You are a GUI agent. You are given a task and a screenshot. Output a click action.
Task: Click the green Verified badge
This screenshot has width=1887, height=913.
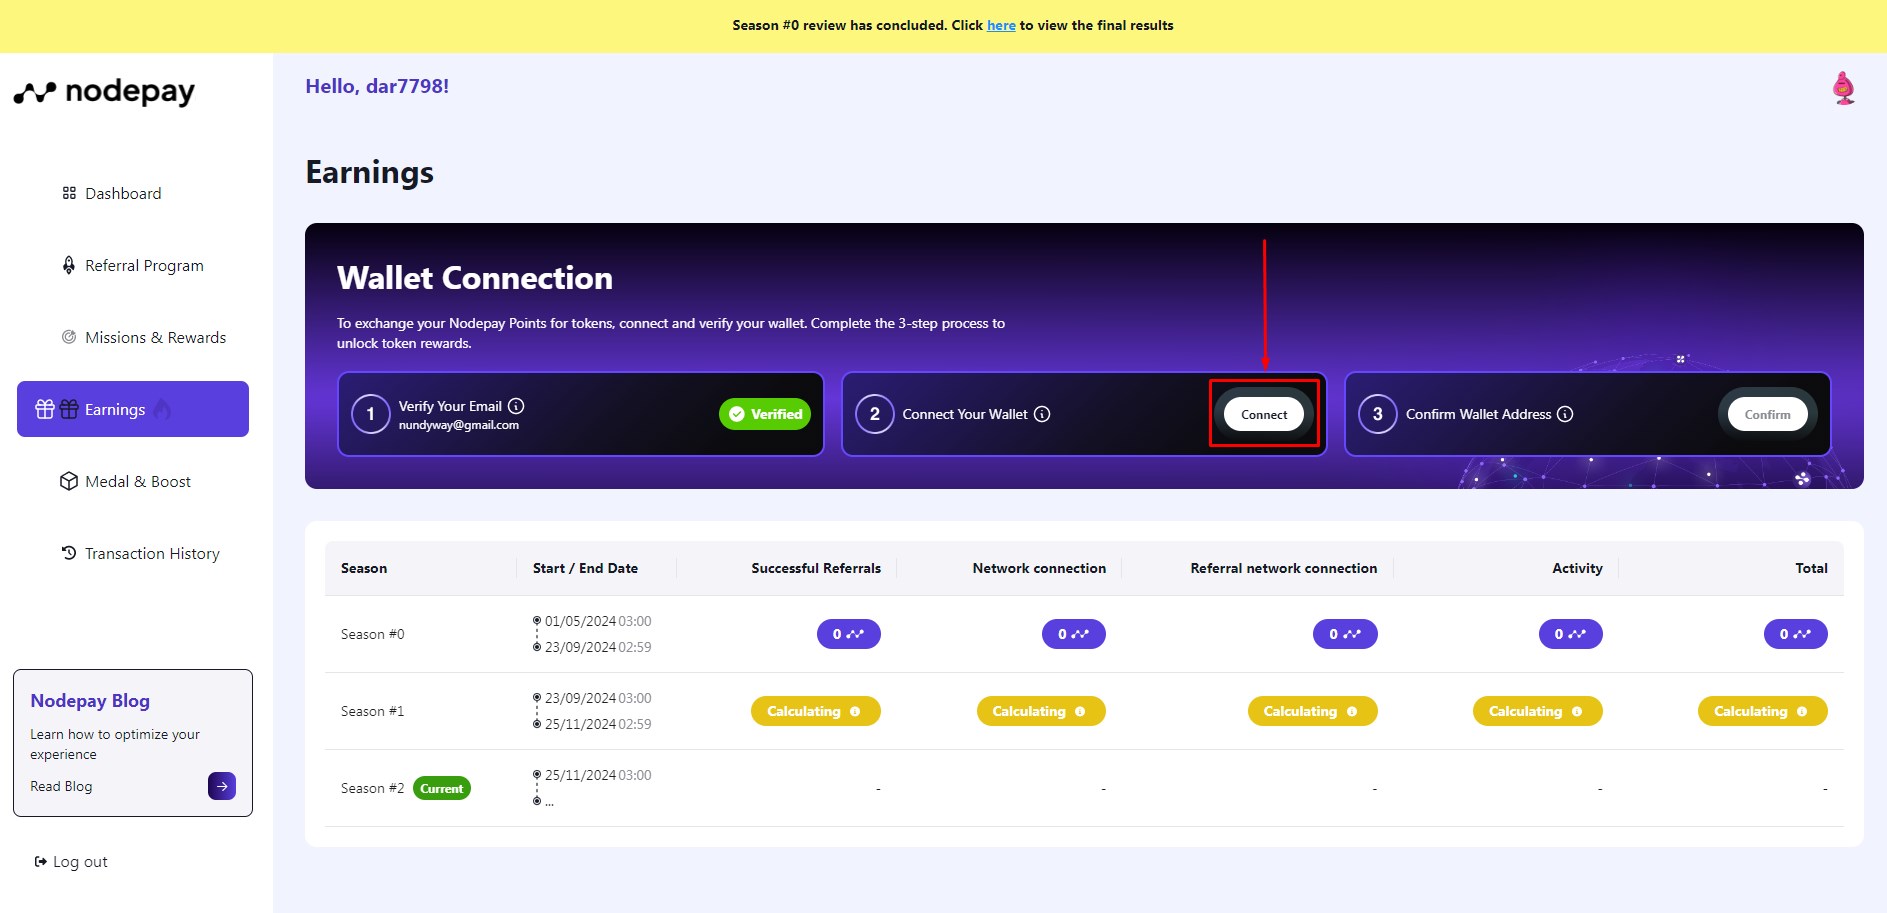tap(765, 414)
